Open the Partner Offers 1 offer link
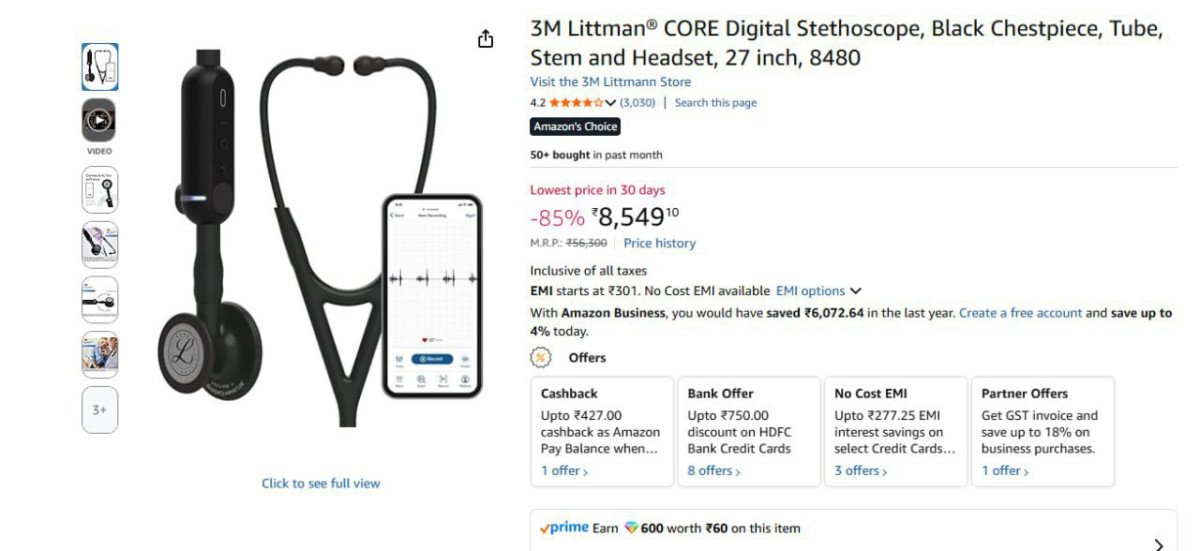 coord(1004,470)
